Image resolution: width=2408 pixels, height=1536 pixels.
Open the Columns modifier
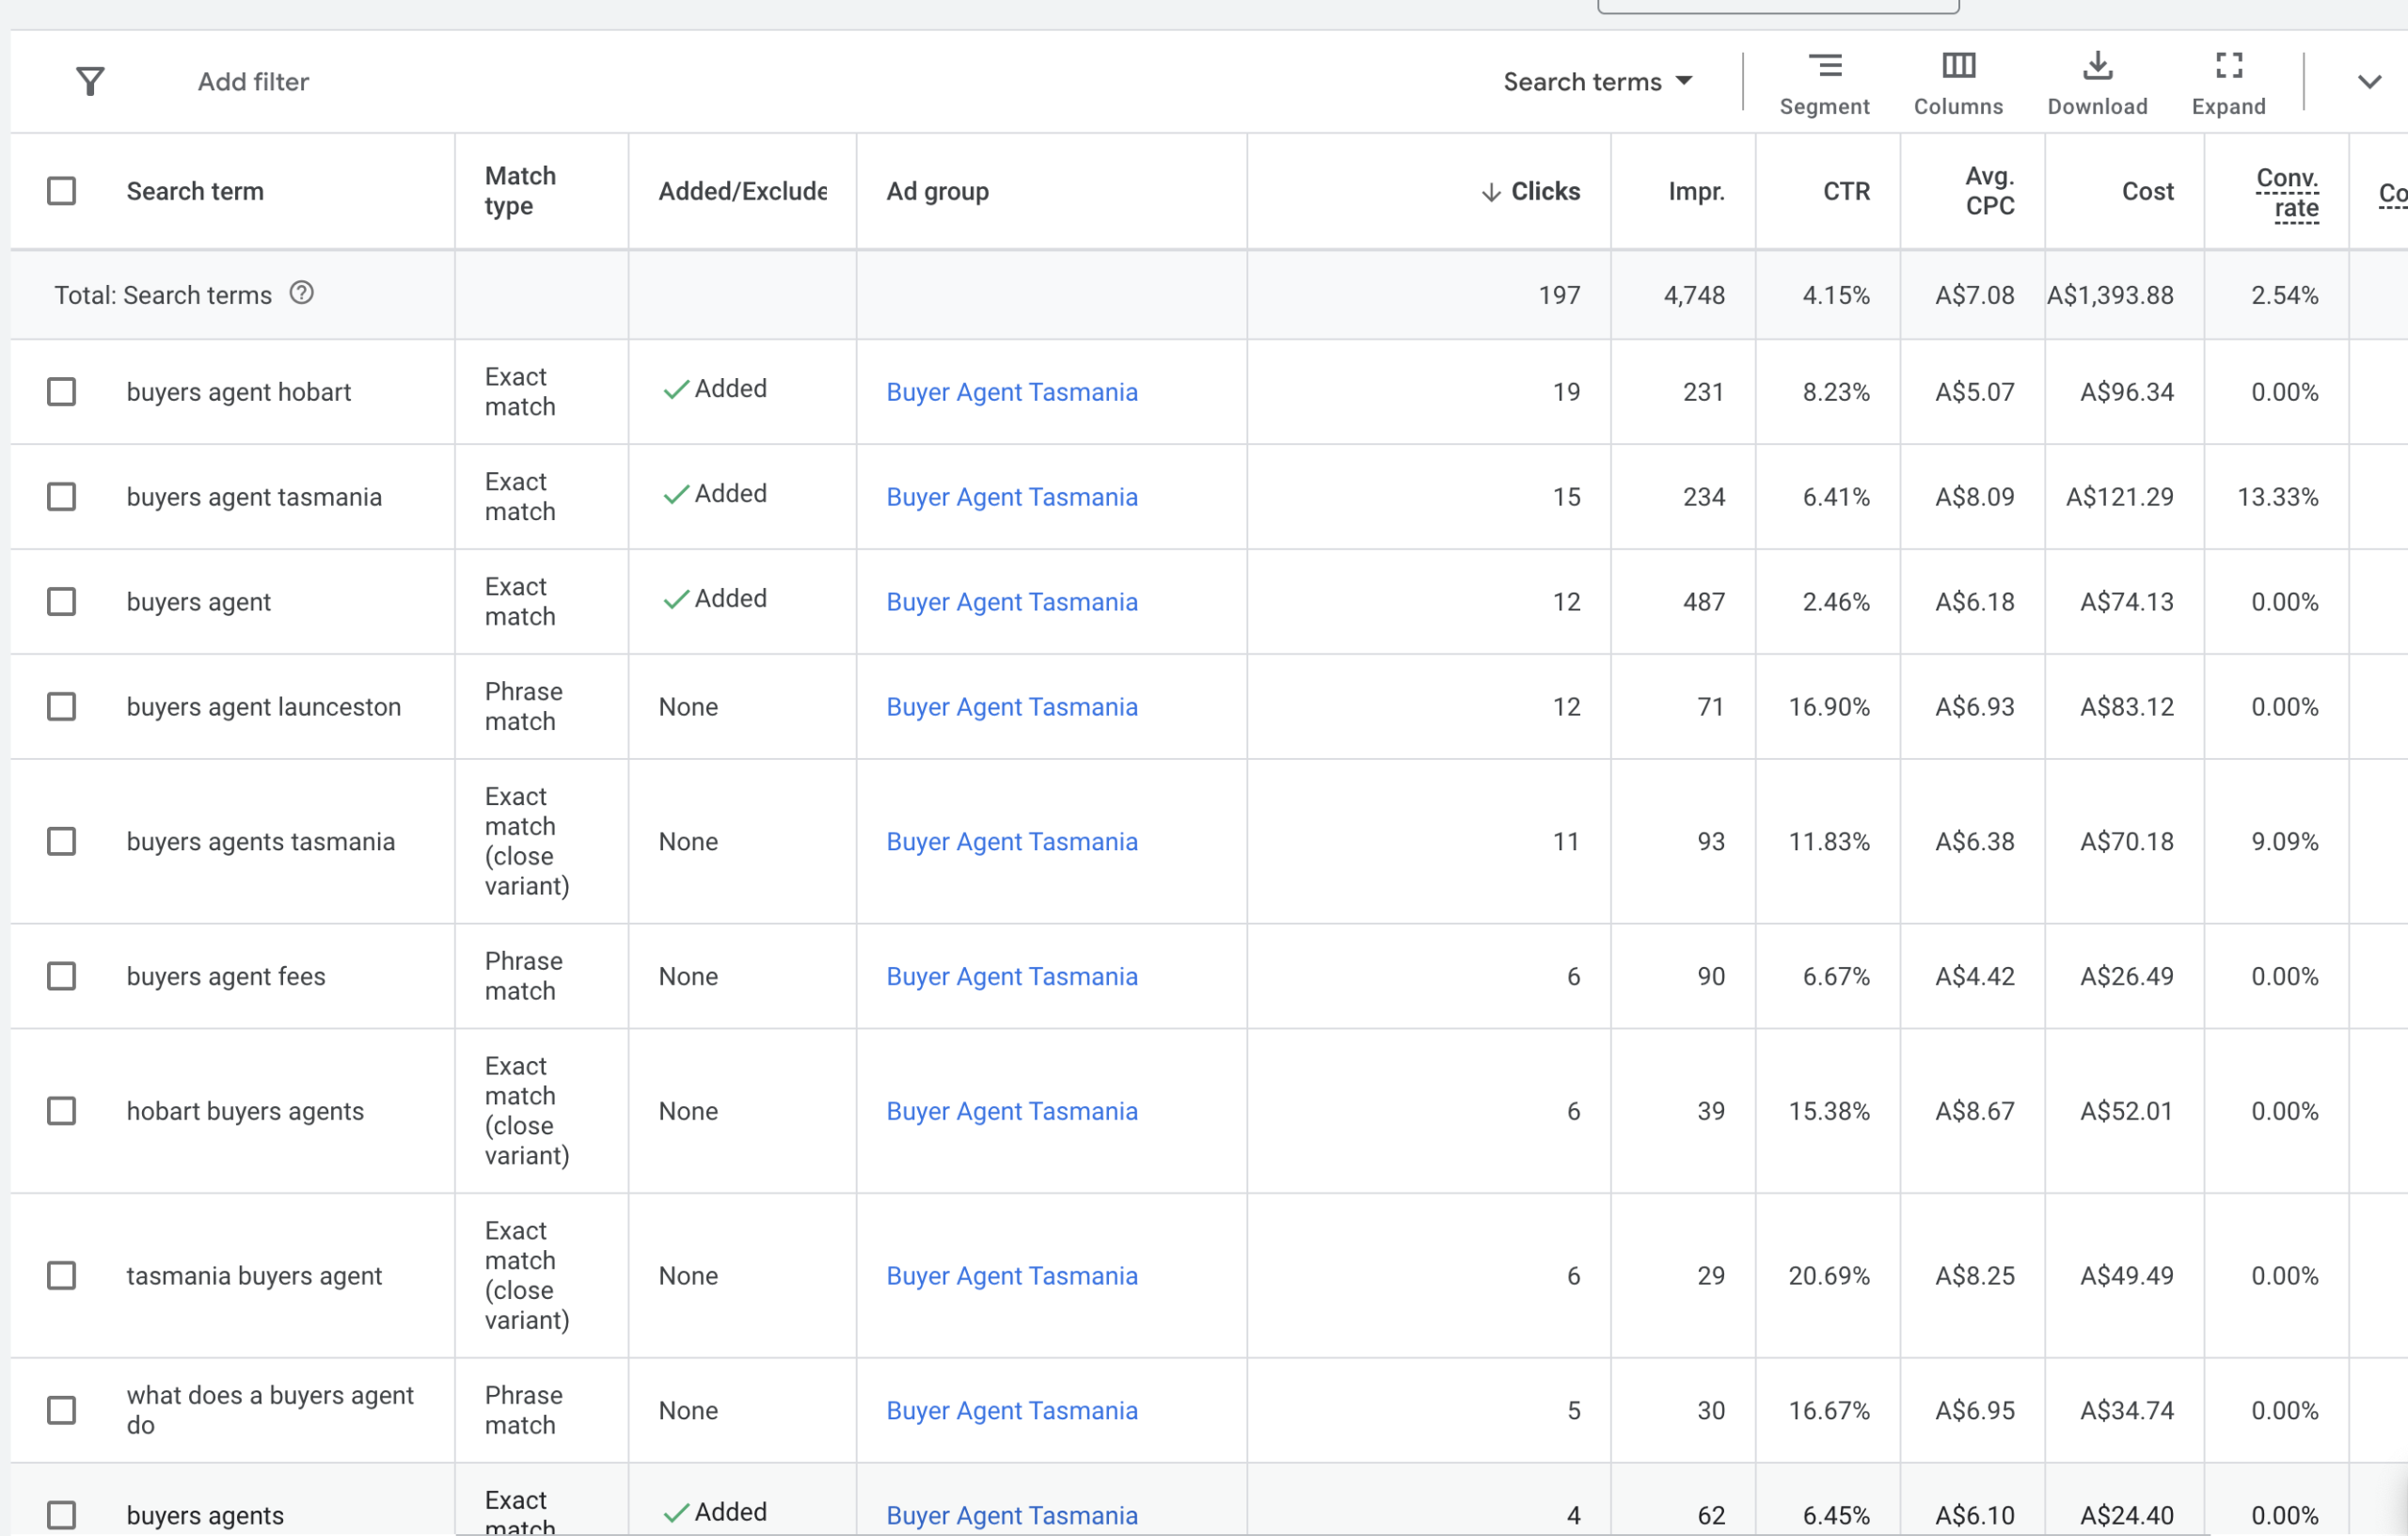[1957, 83]
